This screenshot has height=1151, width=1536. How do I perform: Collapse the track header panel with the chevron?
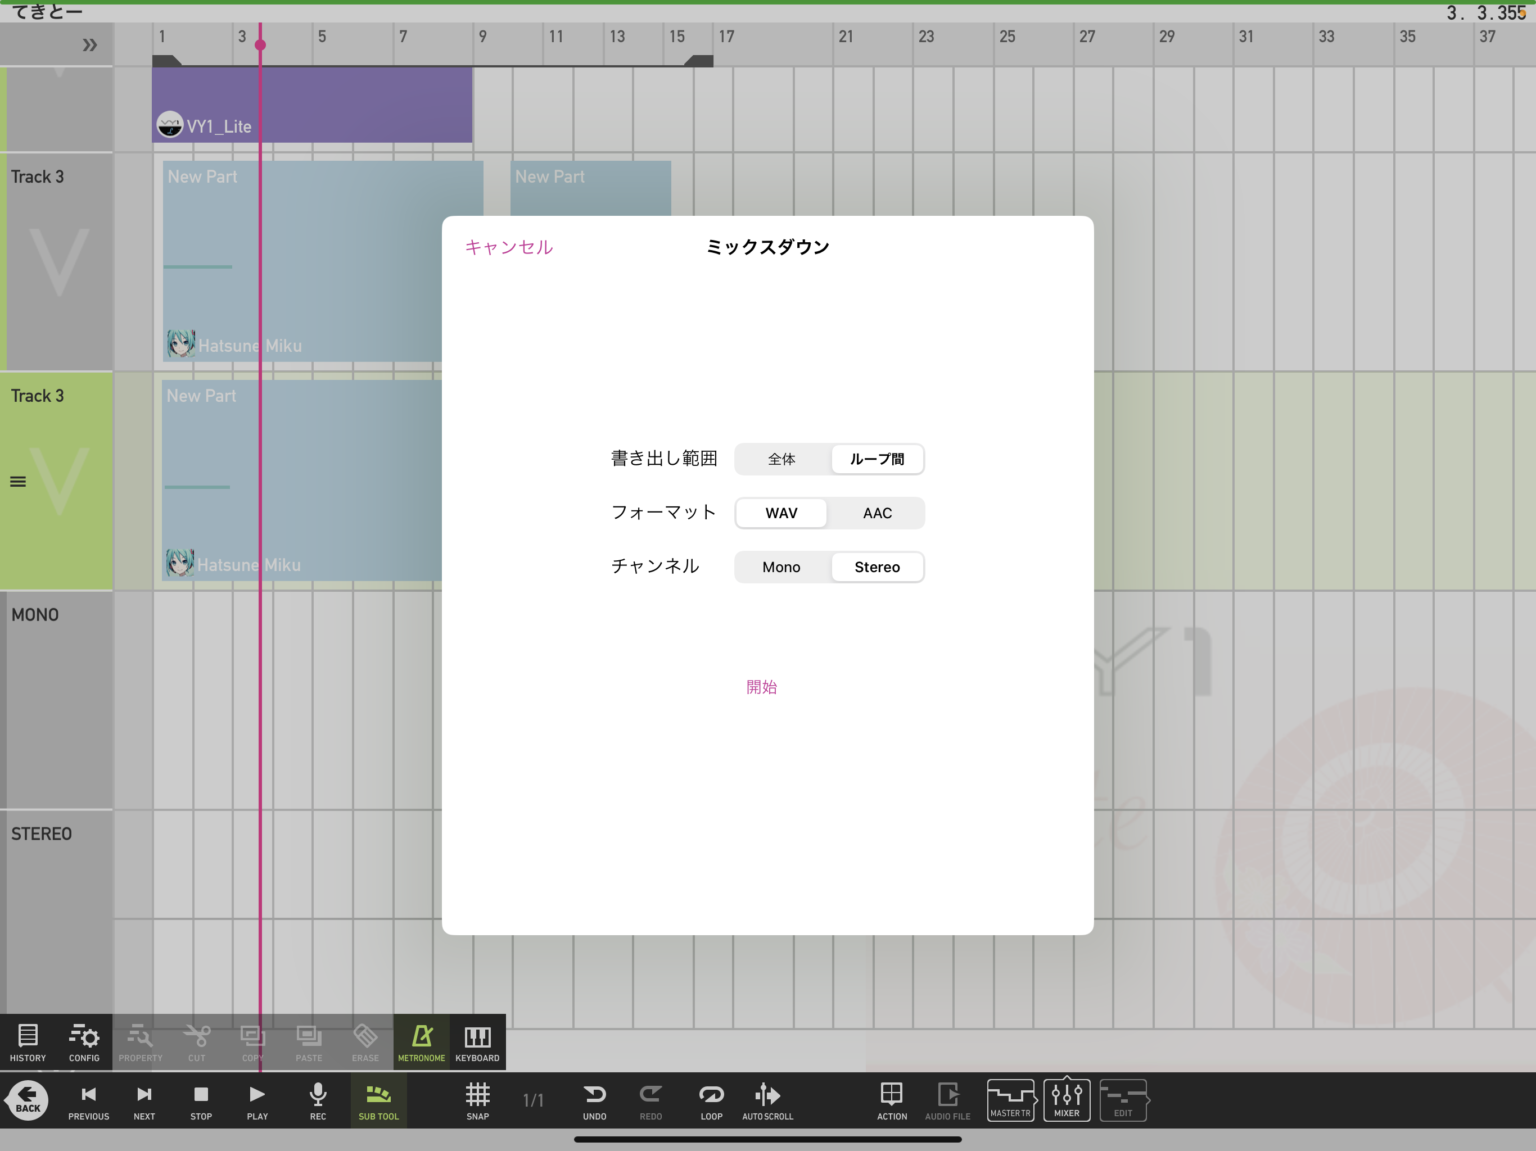point(90,44)
